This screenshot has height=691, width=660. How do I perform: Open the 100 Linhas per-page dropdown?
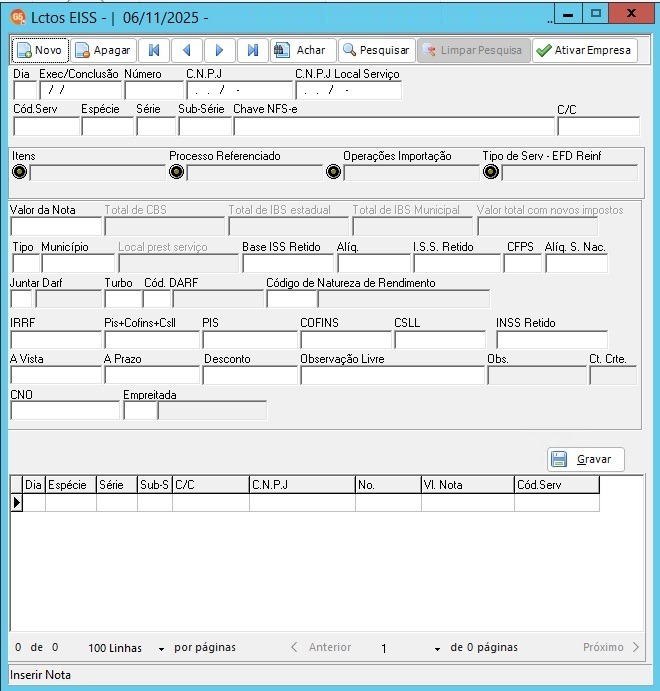point(161,649)
